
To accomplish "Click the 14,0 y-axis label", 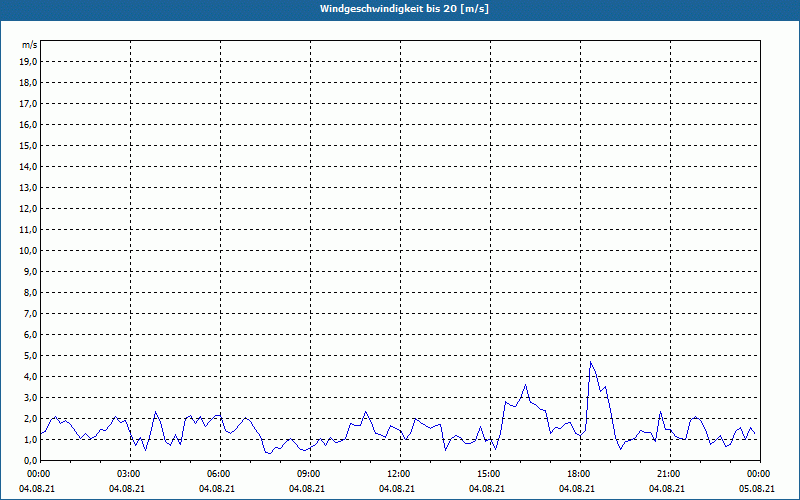I will [28, 166].
